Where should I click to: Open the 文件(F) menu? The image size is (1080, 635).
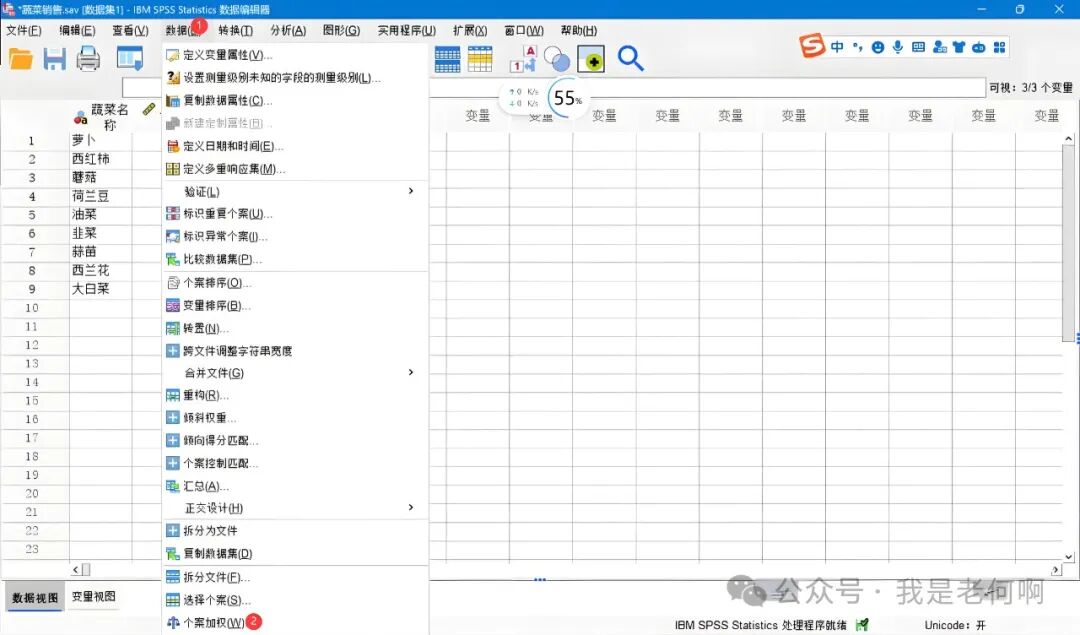pyautogui.click(x=24, y=30)
